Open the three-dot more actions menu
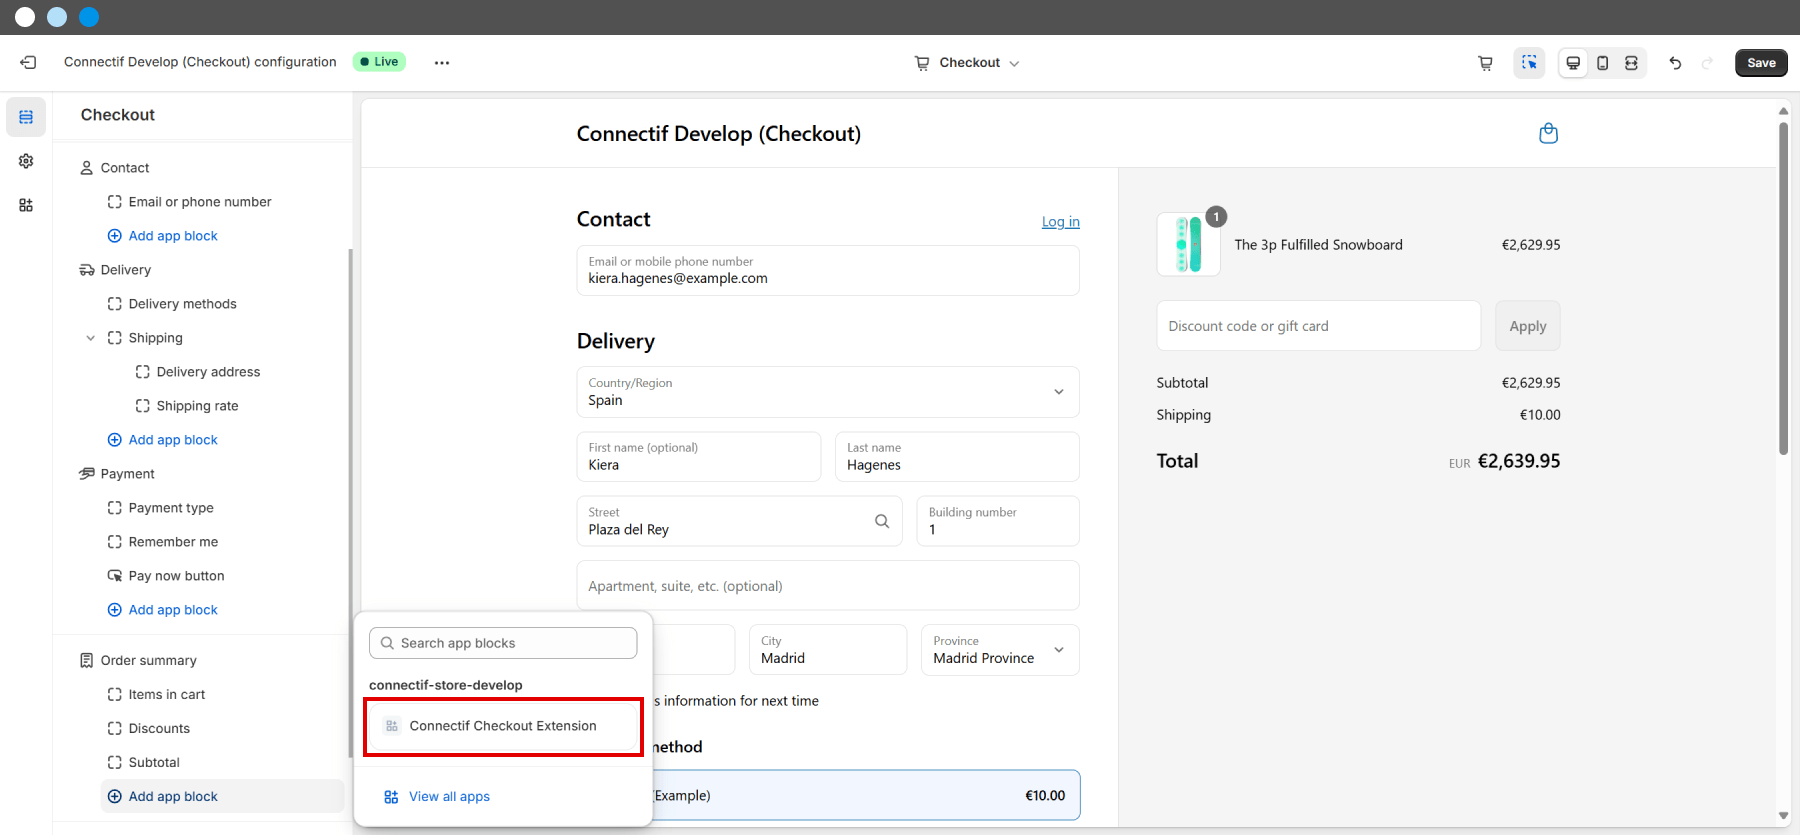The image size is (1800, 835). [441, 62]
